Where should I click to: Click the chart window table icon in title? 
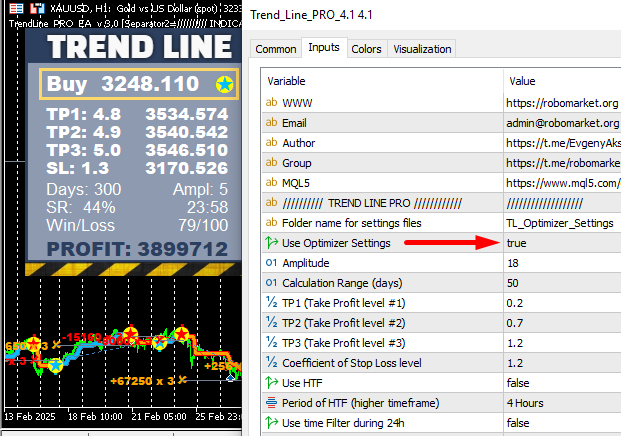(x=16, y=8)
